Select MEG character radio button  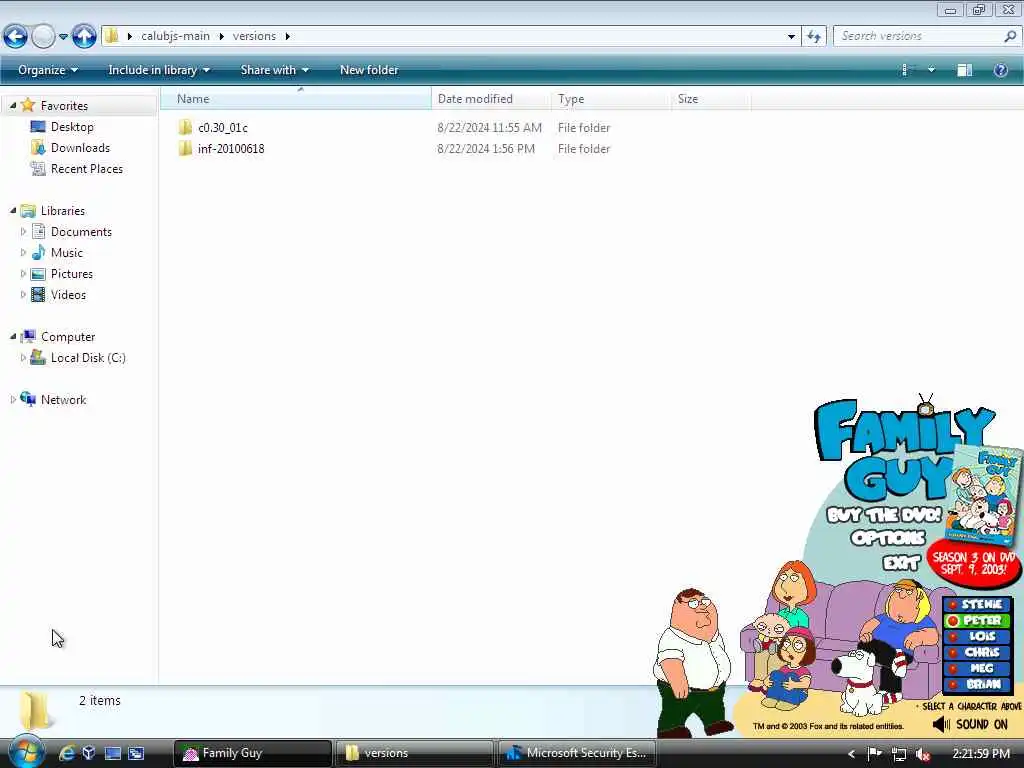[x=953, y=668]
